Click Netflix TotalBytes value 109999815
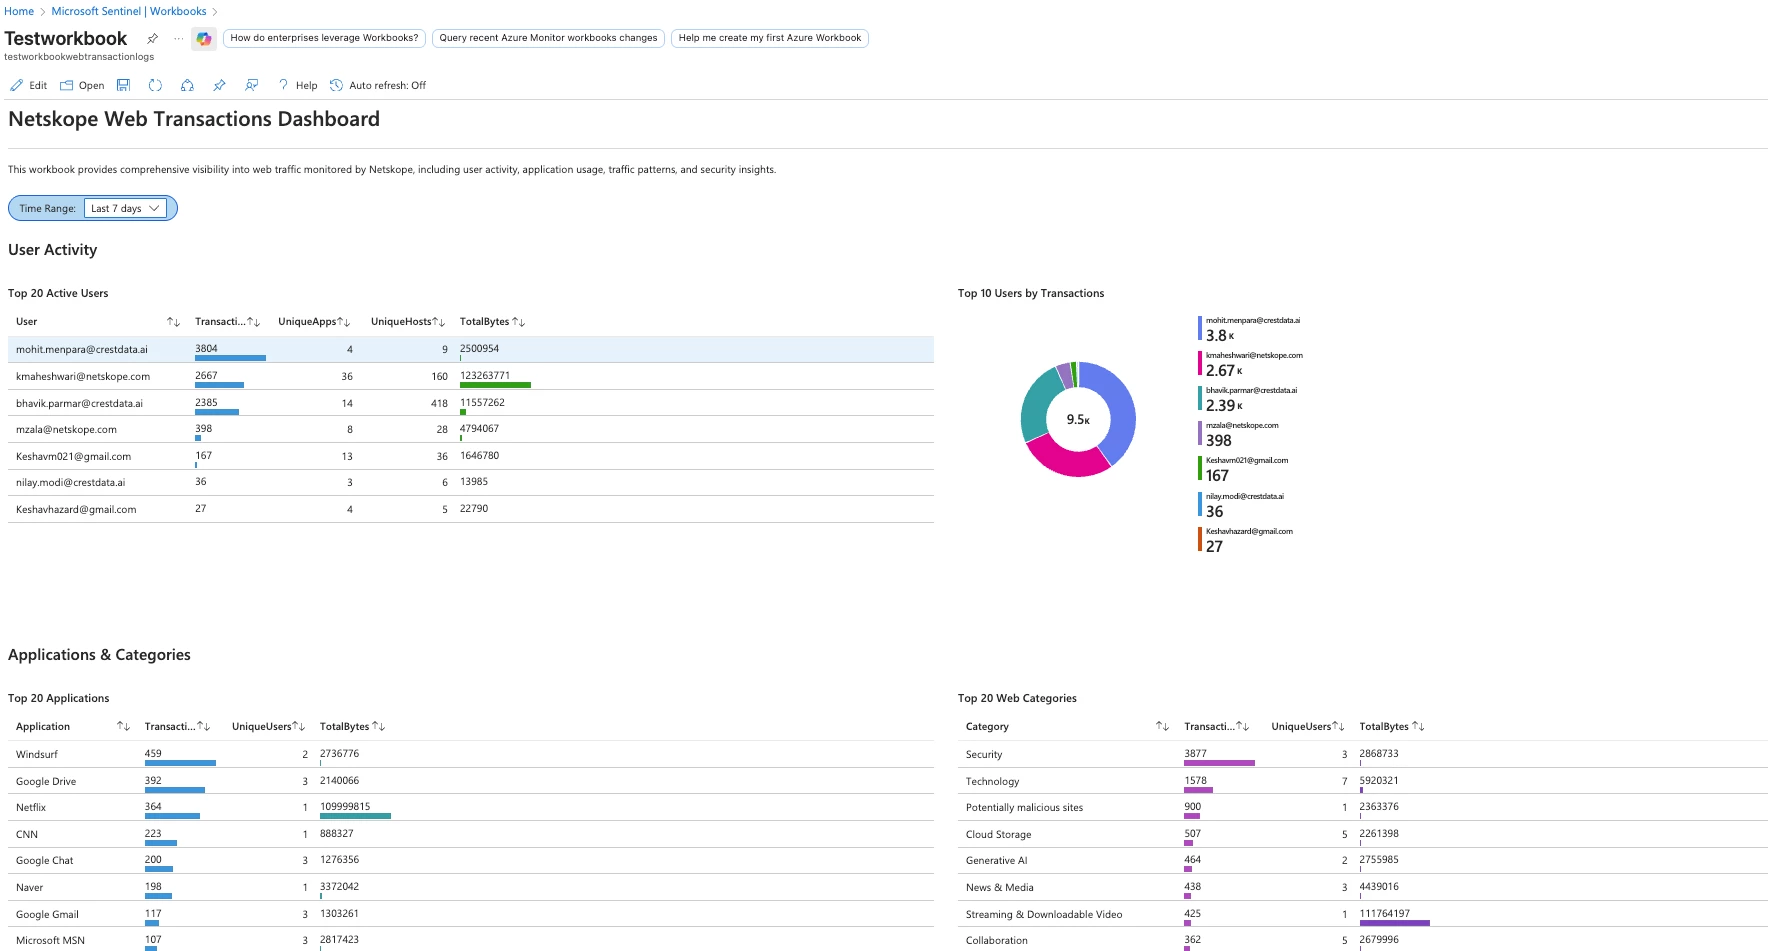Image resolution: width=1768 pixels, height=951 pixels. 345,807
